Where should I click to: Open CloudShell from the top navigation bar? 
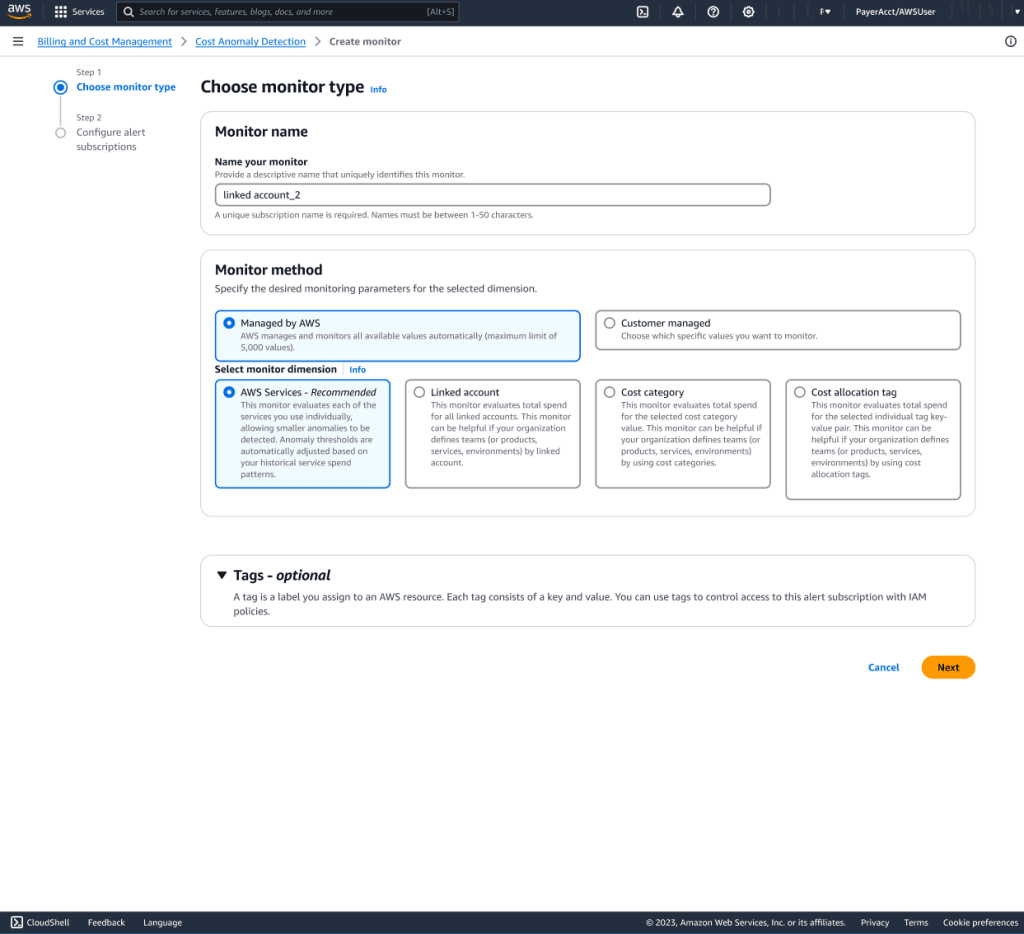pyautogui.click(x=642, y=12)
